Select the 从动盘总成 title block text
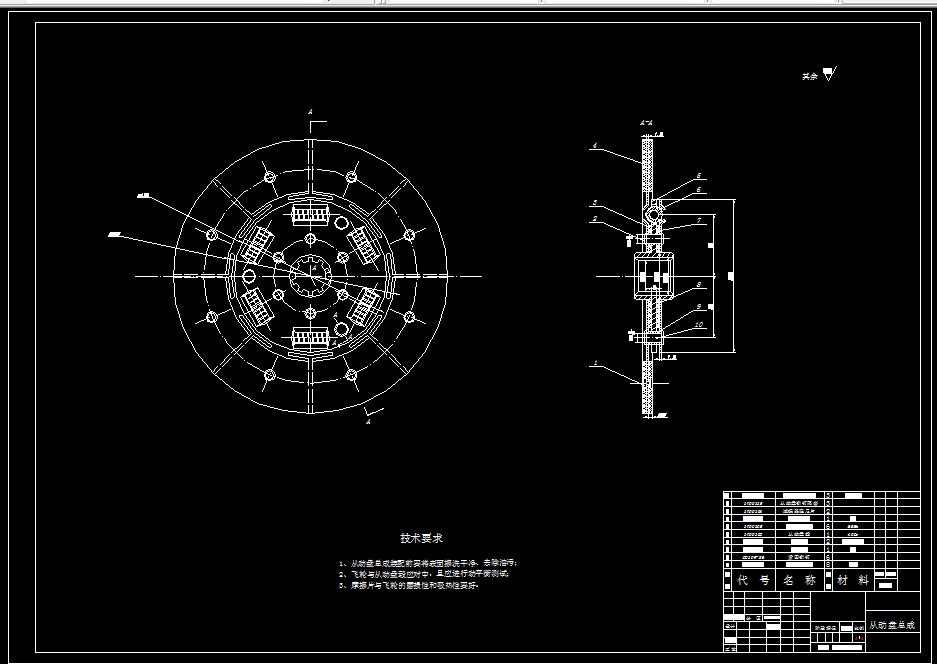The width and height of the screenshot is (937, 664). [892, 625]
